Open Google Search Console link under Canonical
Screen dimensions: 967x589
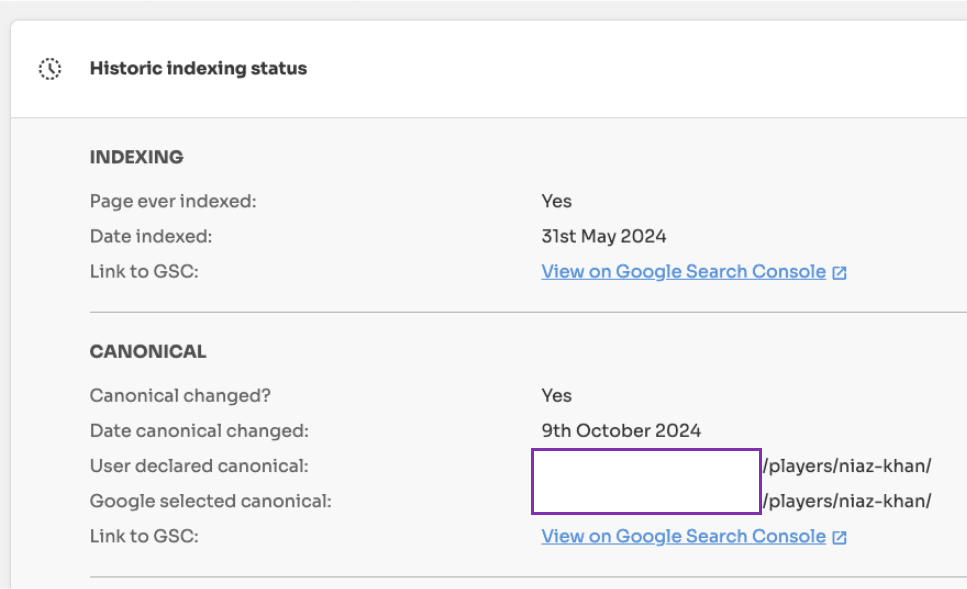683,536
